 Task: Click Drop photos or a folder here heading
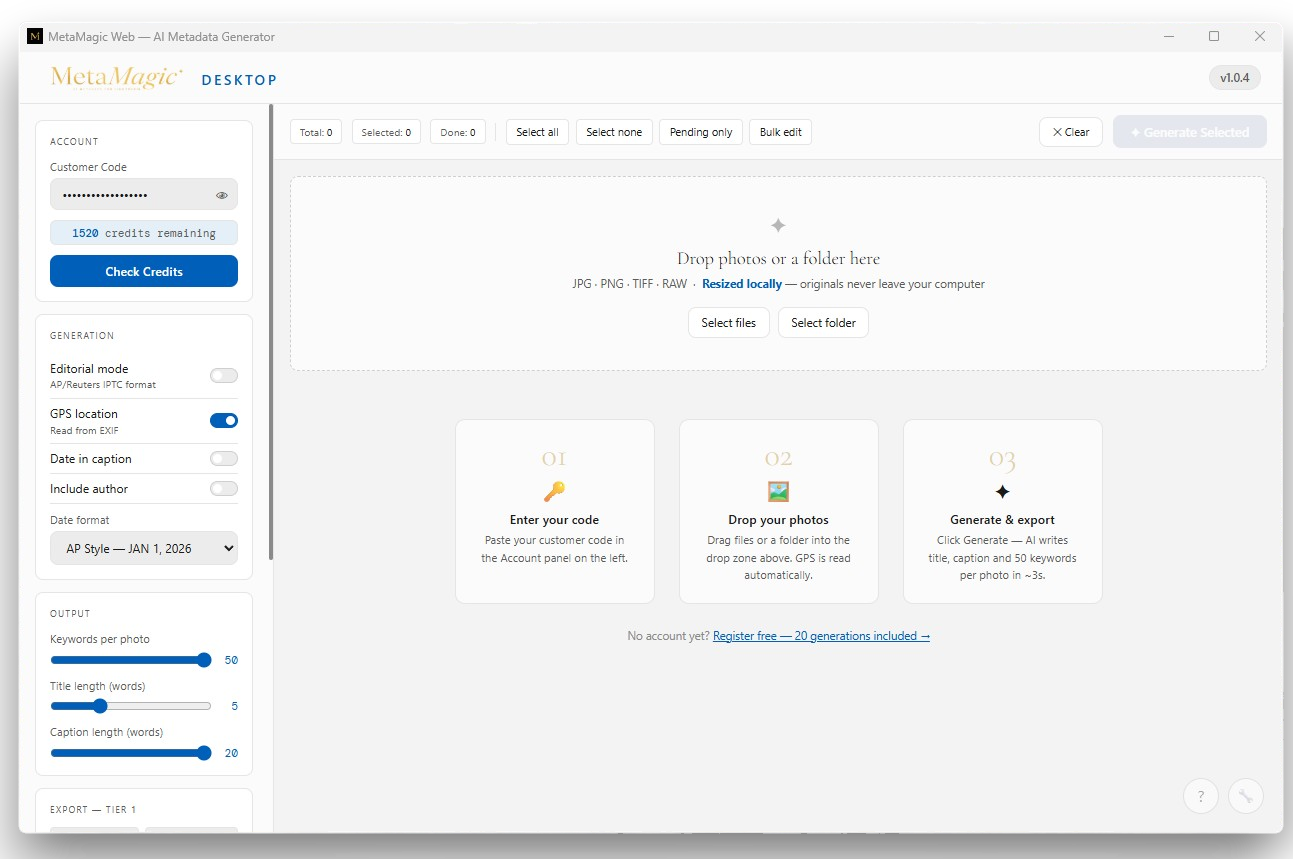point(778,259)
